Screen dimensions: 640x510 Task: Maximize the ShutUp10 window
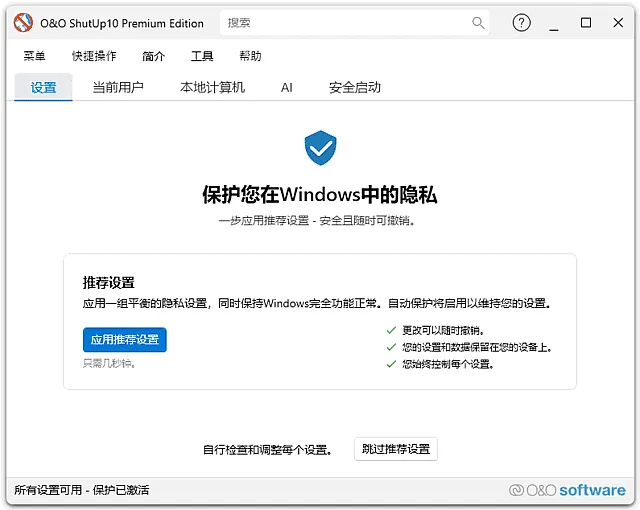pyautogui.click(x=586, y=23)
